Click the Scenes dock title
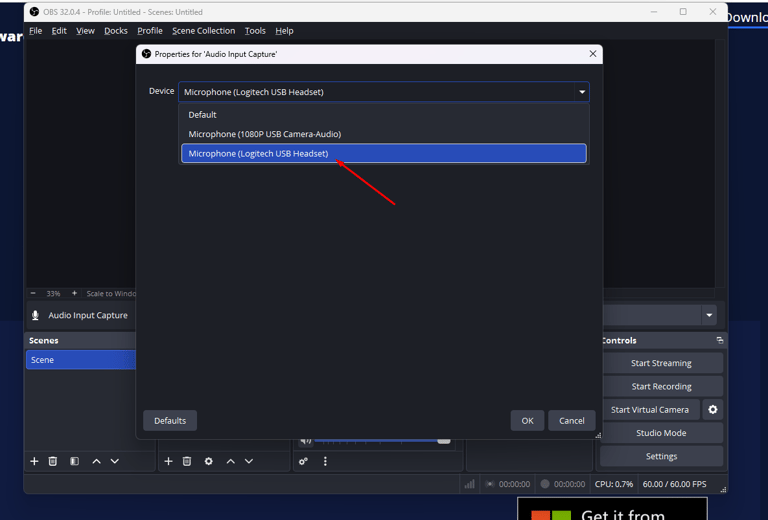 pos(44,340)
